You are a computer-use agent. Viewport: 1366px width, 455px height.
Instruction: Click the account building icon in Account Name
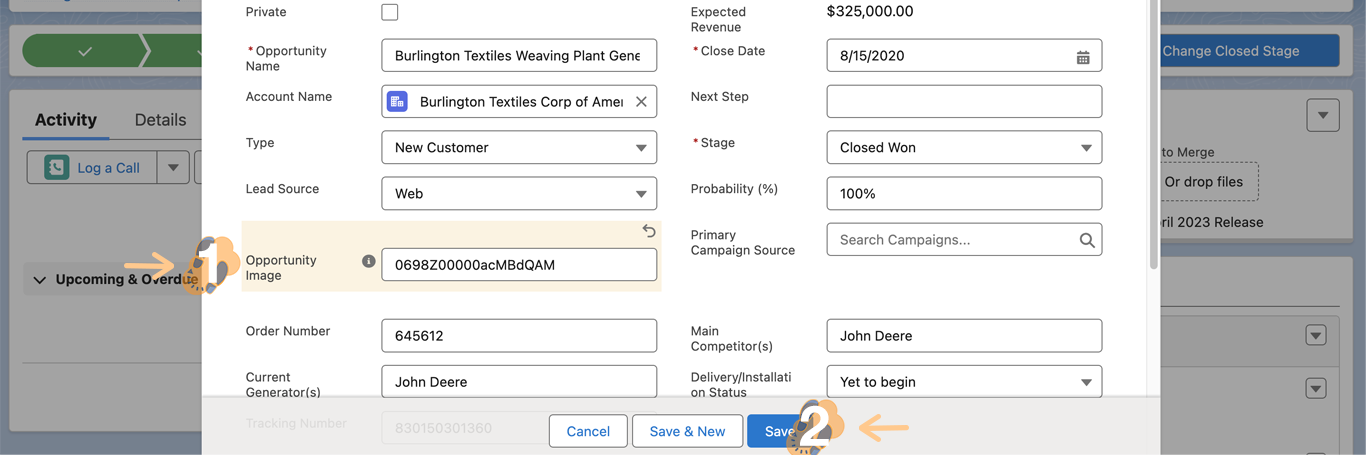(x=398, y=102)
